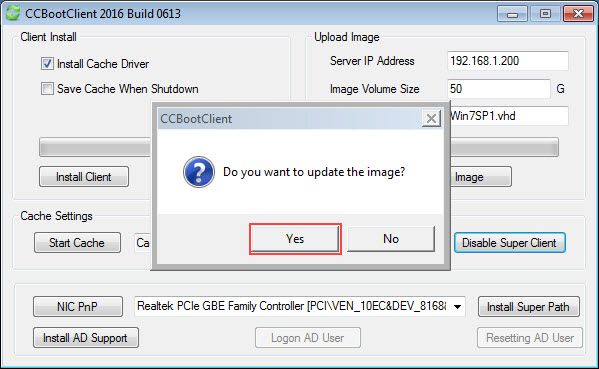Click Install AD Support button
Viewport: 599px width, 369px height.
coord(86,338)
